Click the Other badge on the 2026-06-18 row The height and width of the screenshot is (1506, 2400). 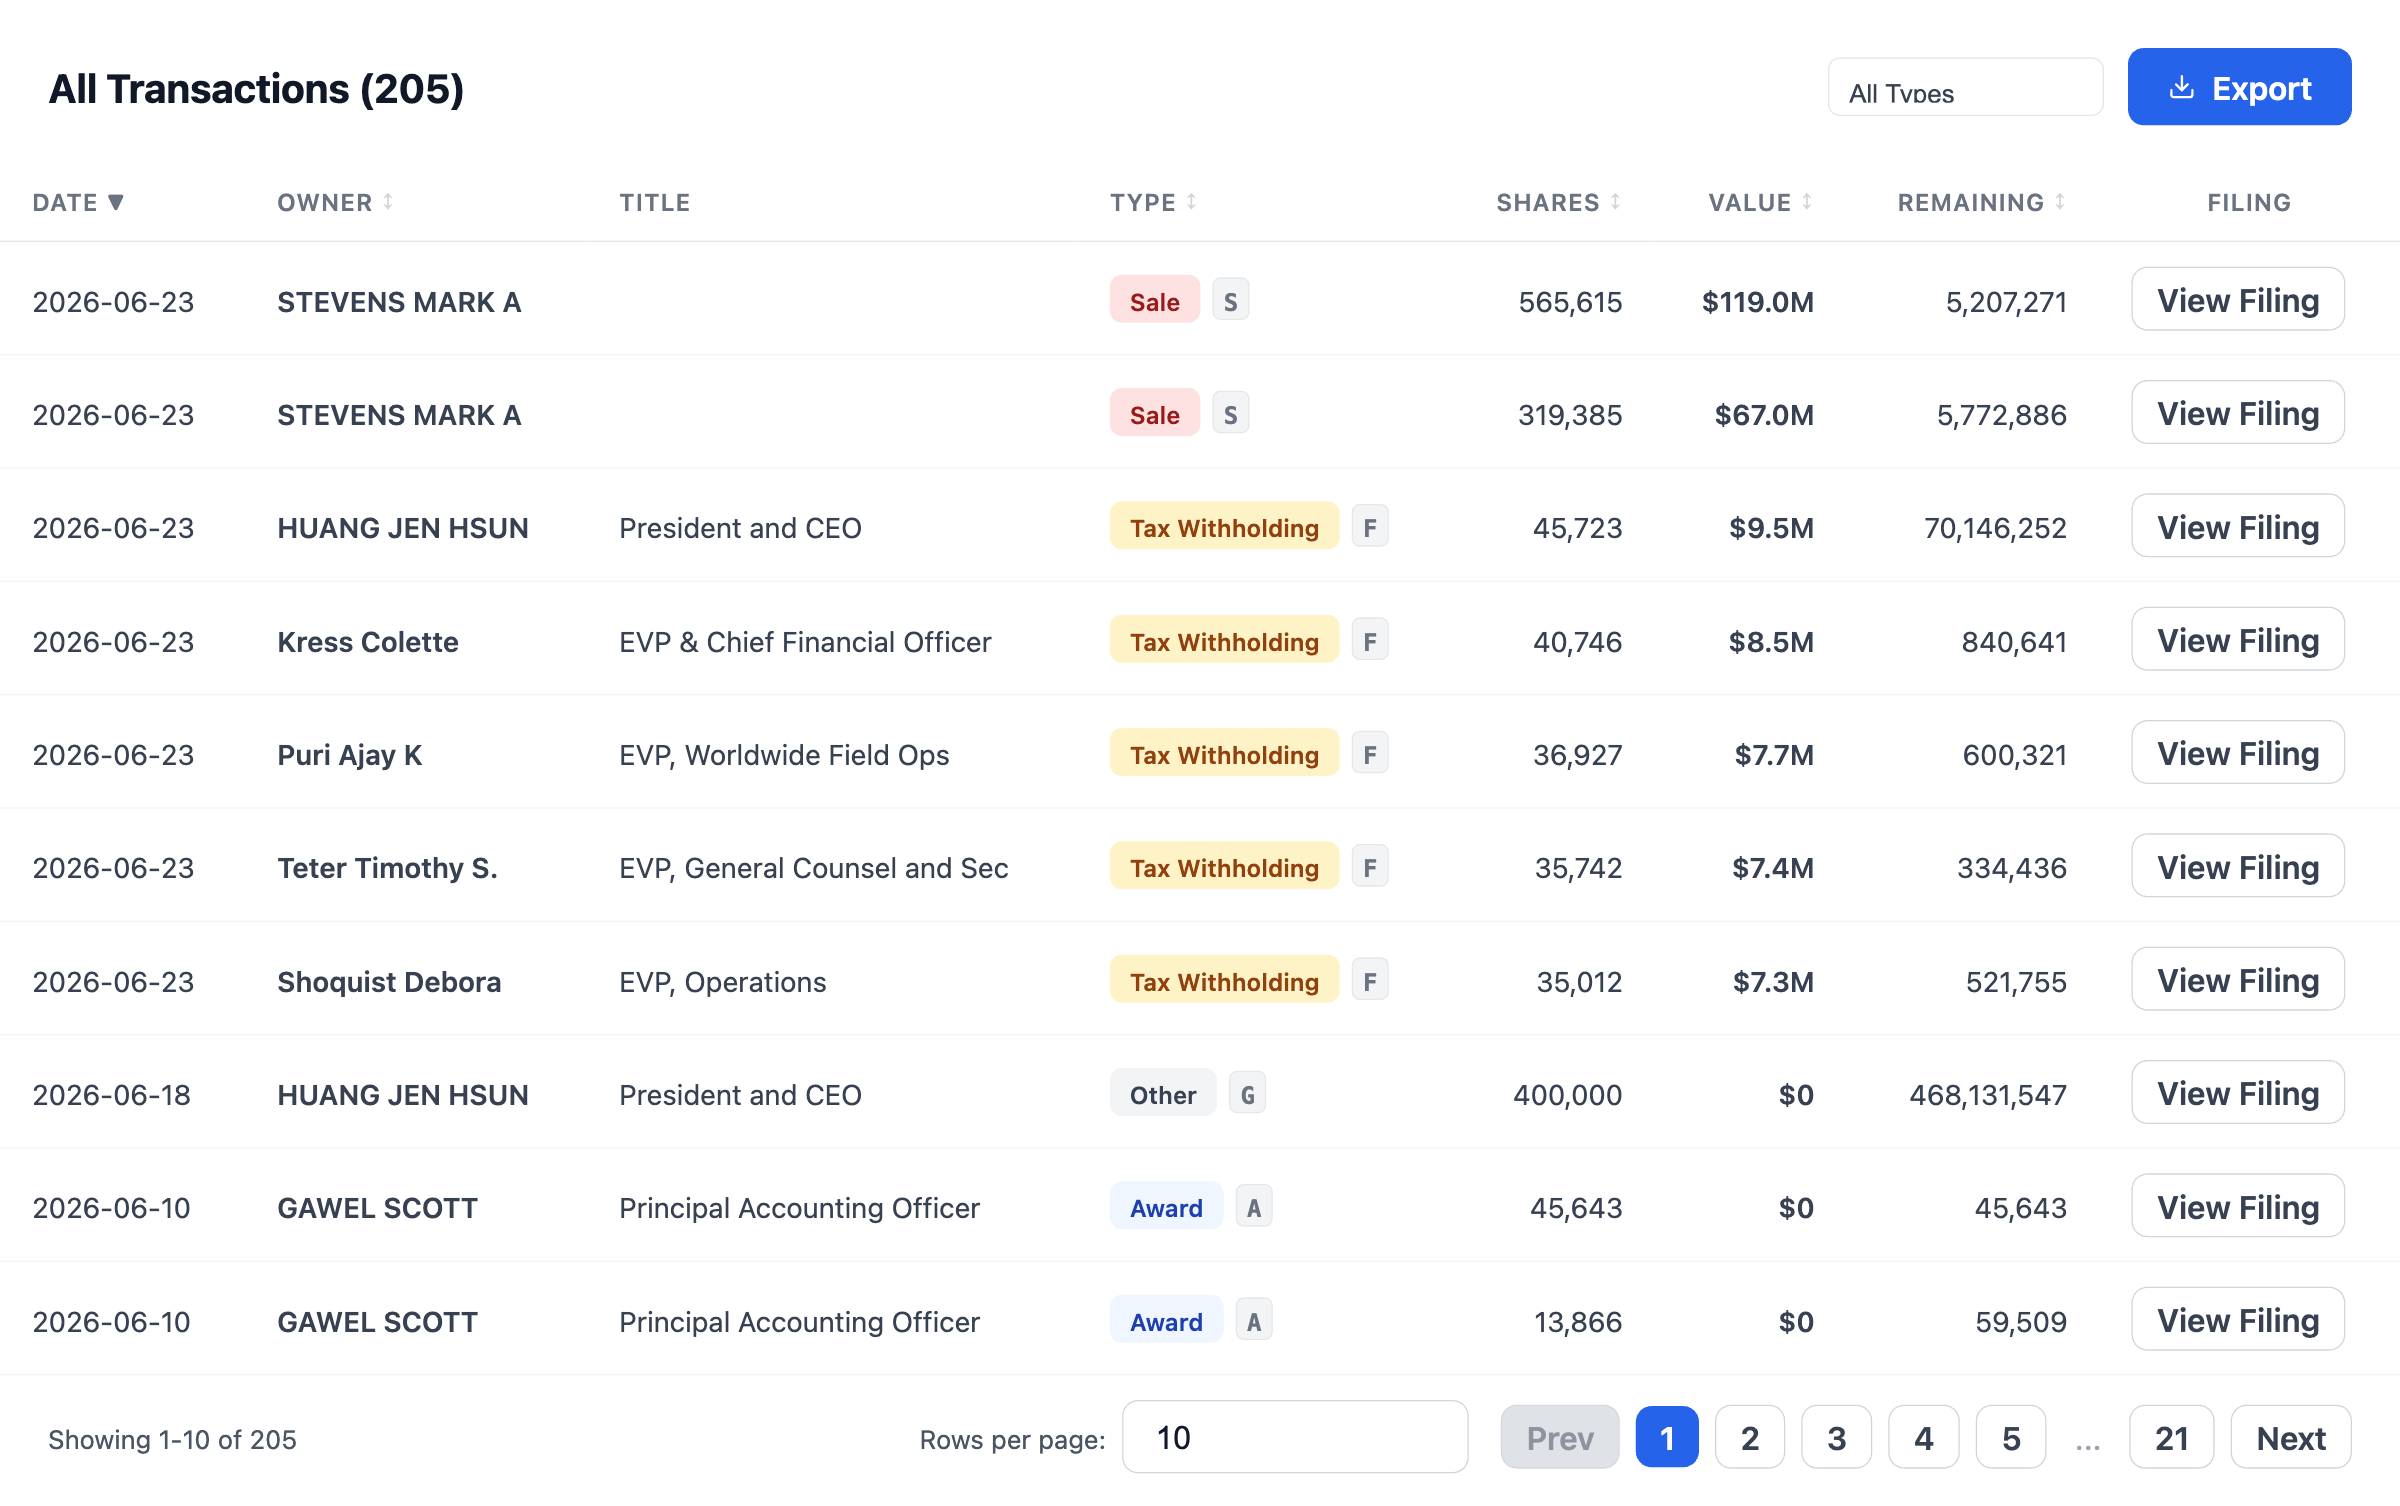(1163, 1093)
